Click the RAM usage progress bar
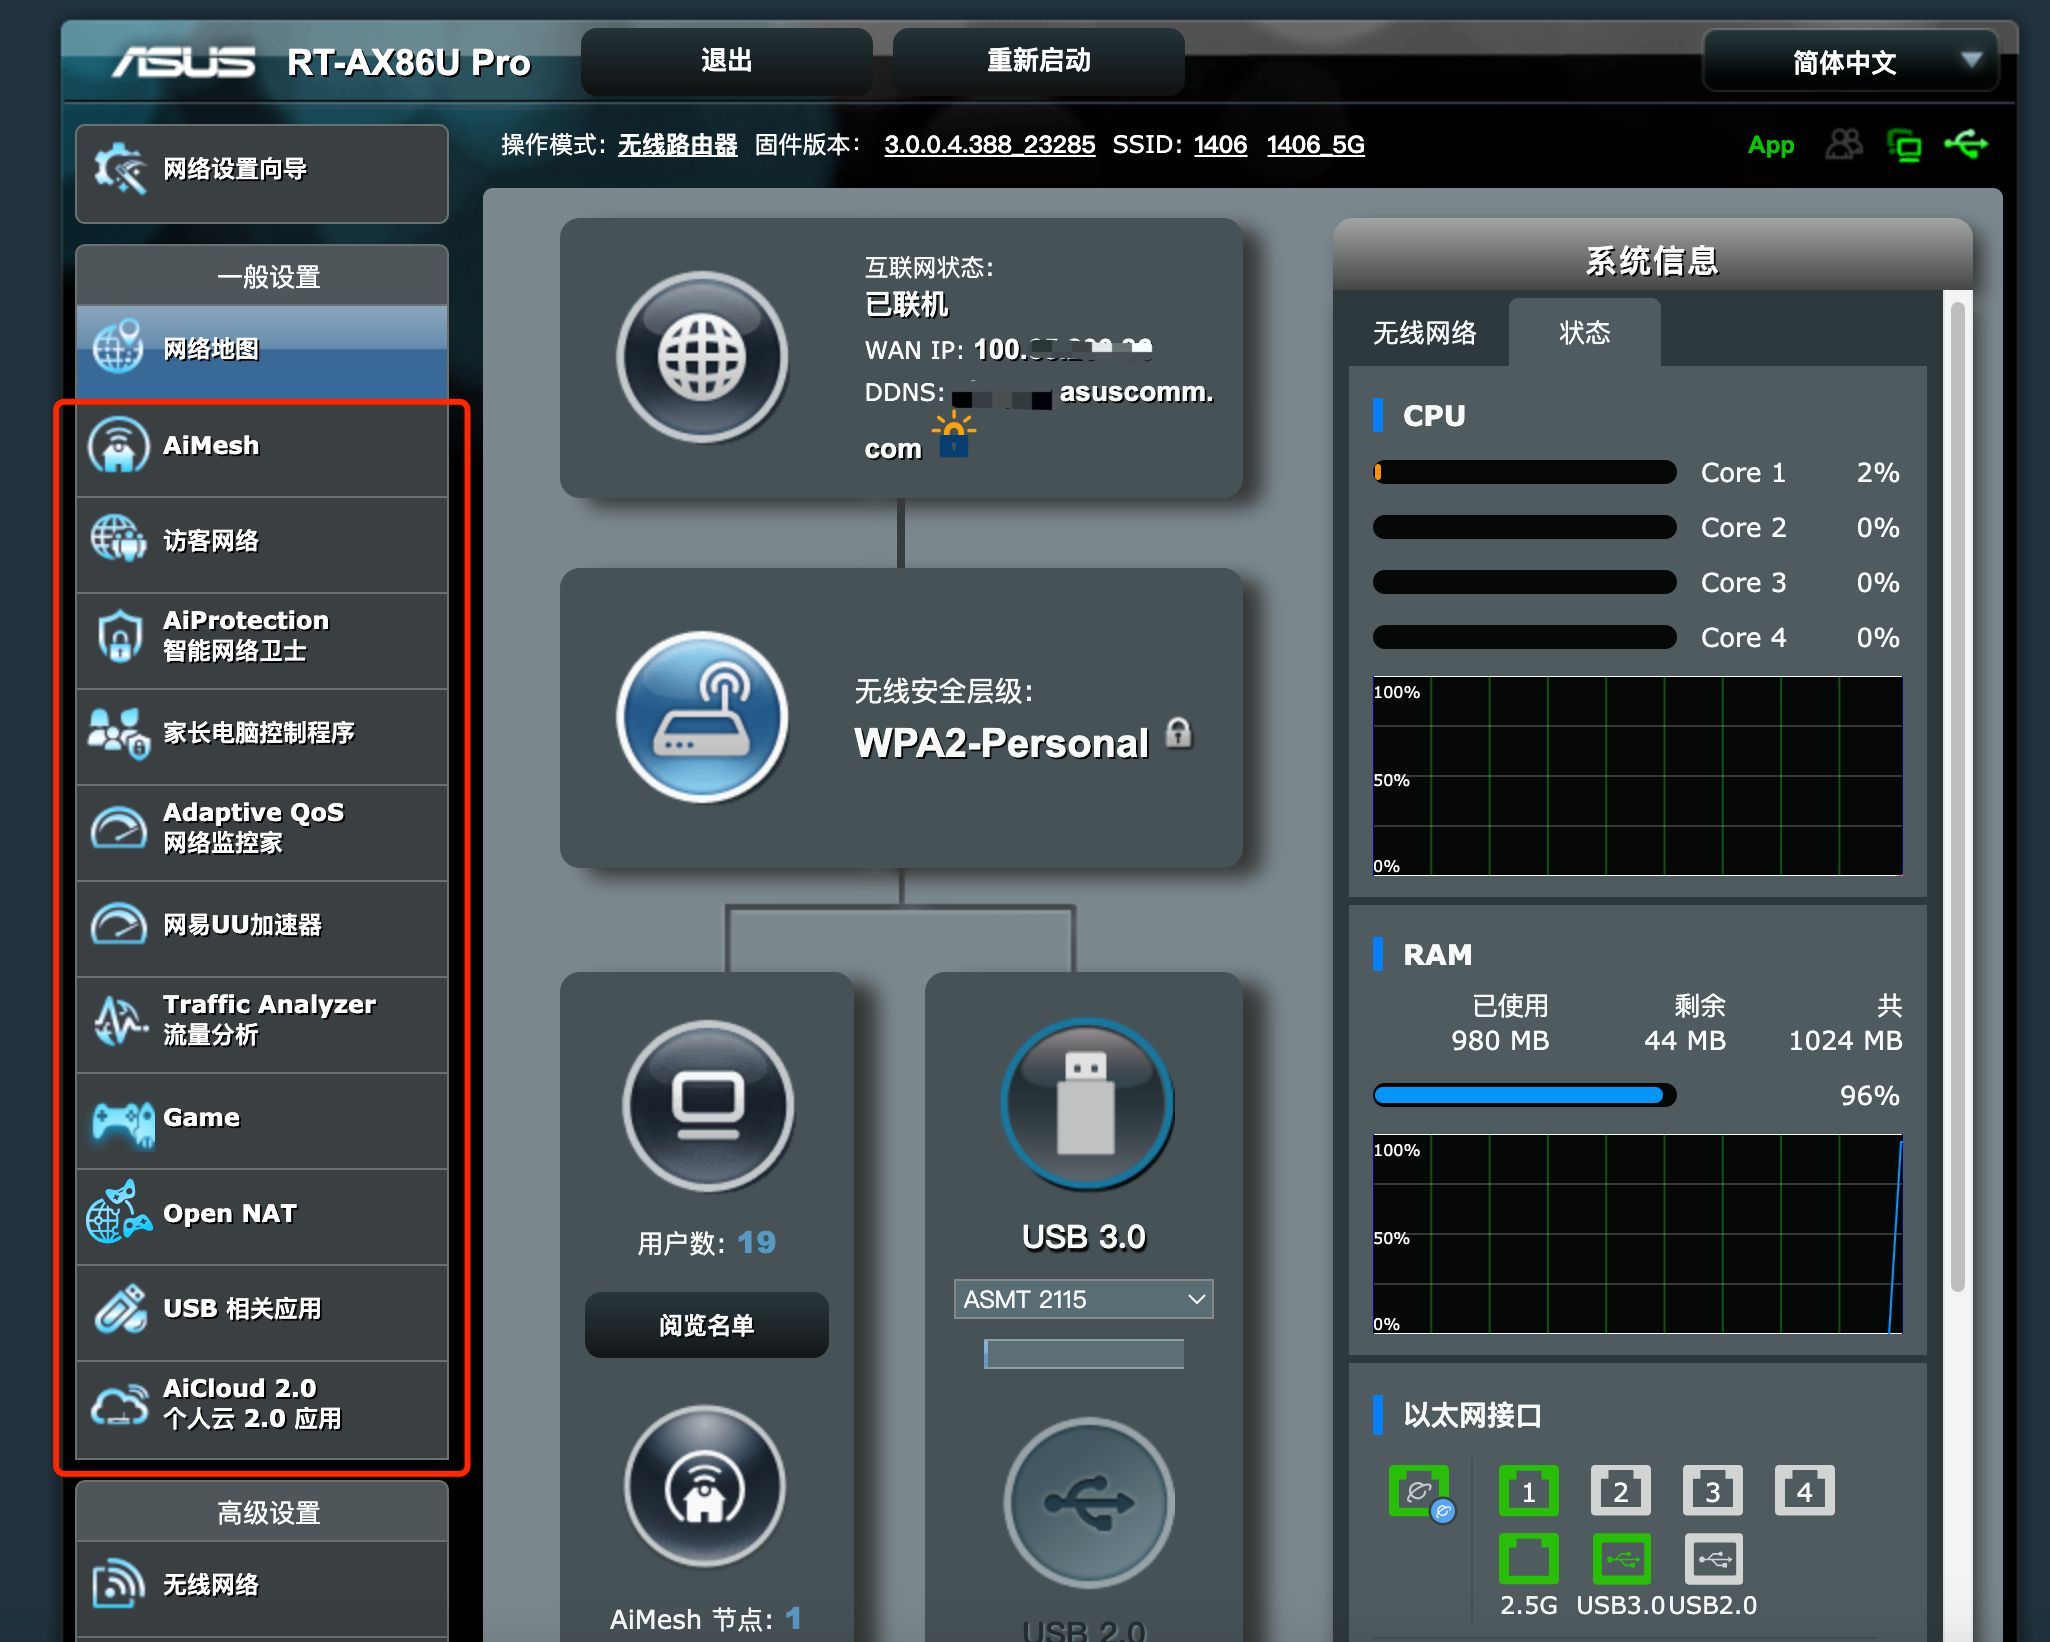The width and height of the screenshot is (2050, 1642). [x=1524, y=1095]
